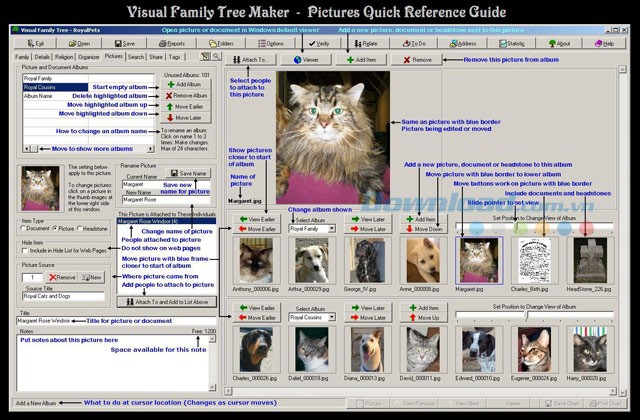Open the Statistic toolbar item
Viewport: 640px width, 420px height.
(511, 43)
